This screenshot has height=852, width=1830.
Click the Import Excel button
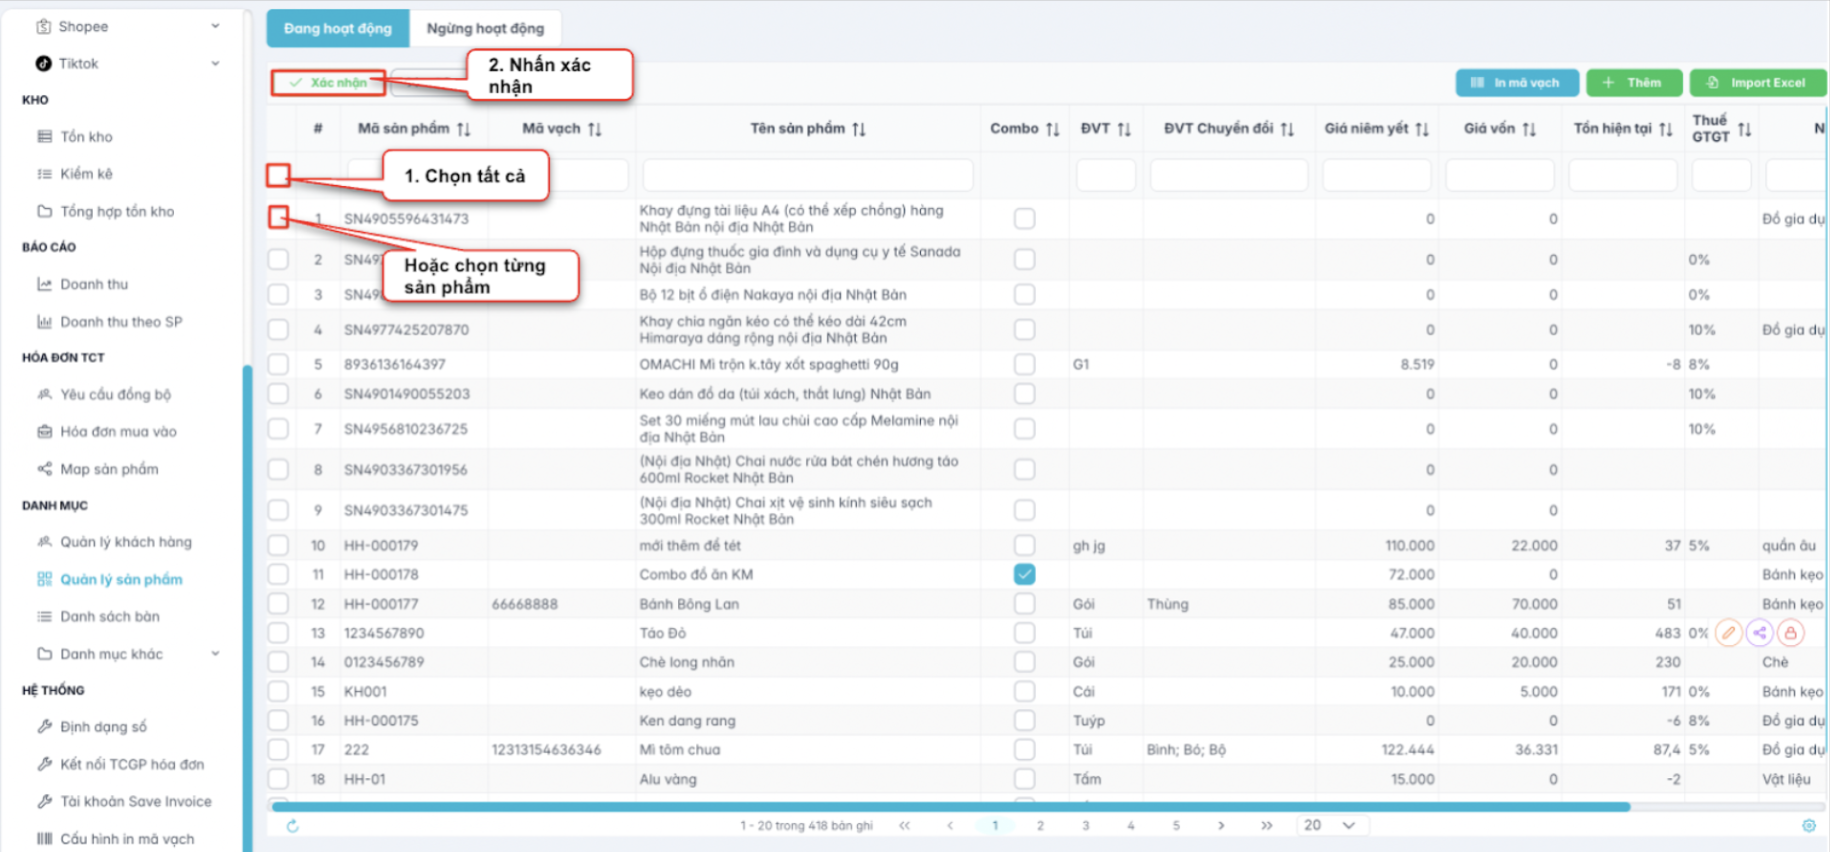[x=1757, y=83]
